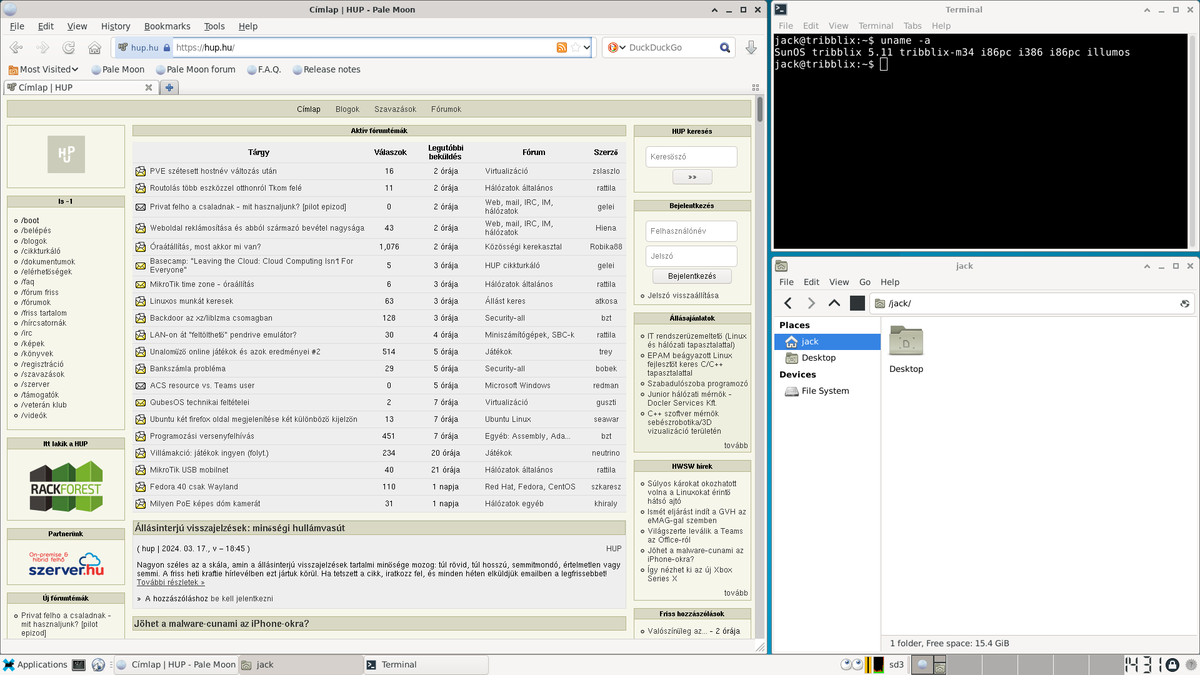Open the Release notes bookmark
Viewport: 1200px width, 675px height.
326,70
